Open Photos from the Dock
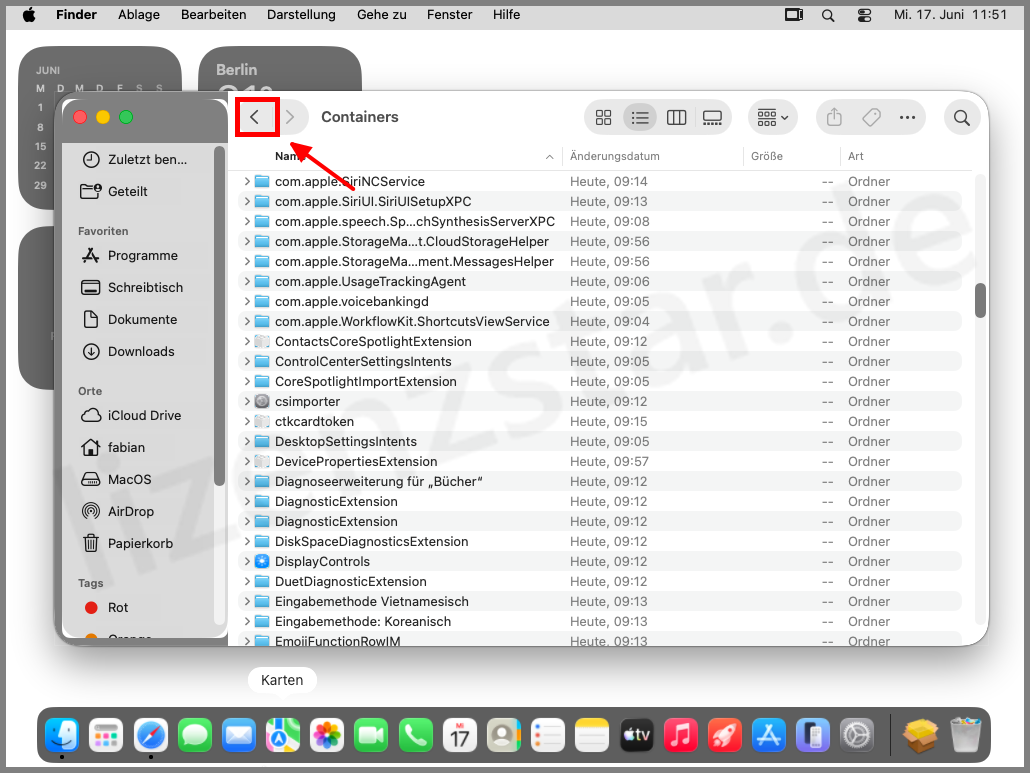This screenshot has width=1030, height=773. pyautogui.click(x=326, y=735)
